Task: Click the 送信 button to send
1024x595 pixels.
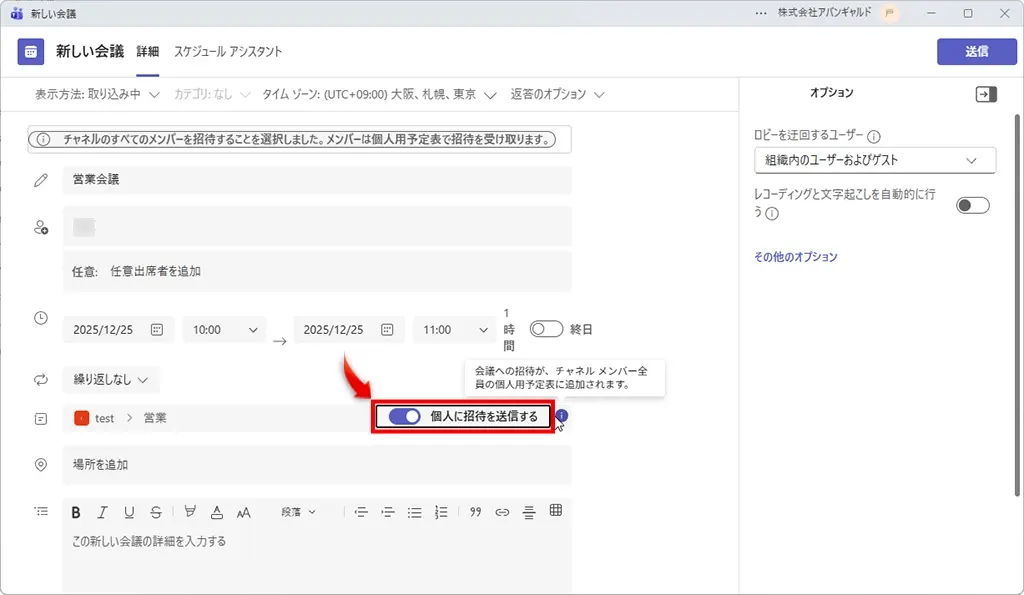Action: [977, 51]
